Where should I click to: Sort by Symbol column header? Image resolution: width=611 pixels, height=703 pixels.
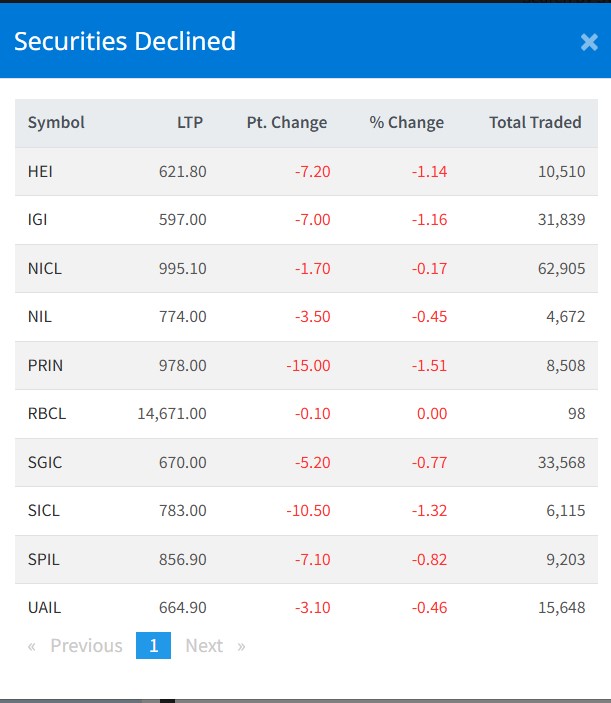click(56, 123)
